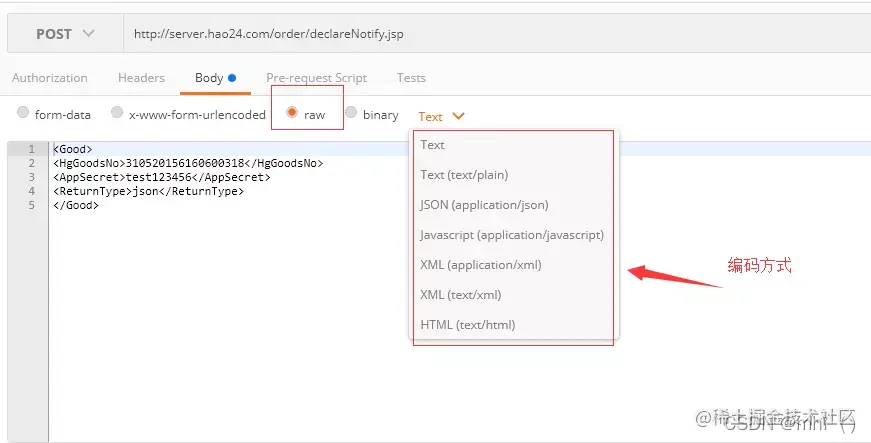The width and height of the screenshot is (871, 443).
Task: Switch to the Authorization tab
Action: point(50,78)
